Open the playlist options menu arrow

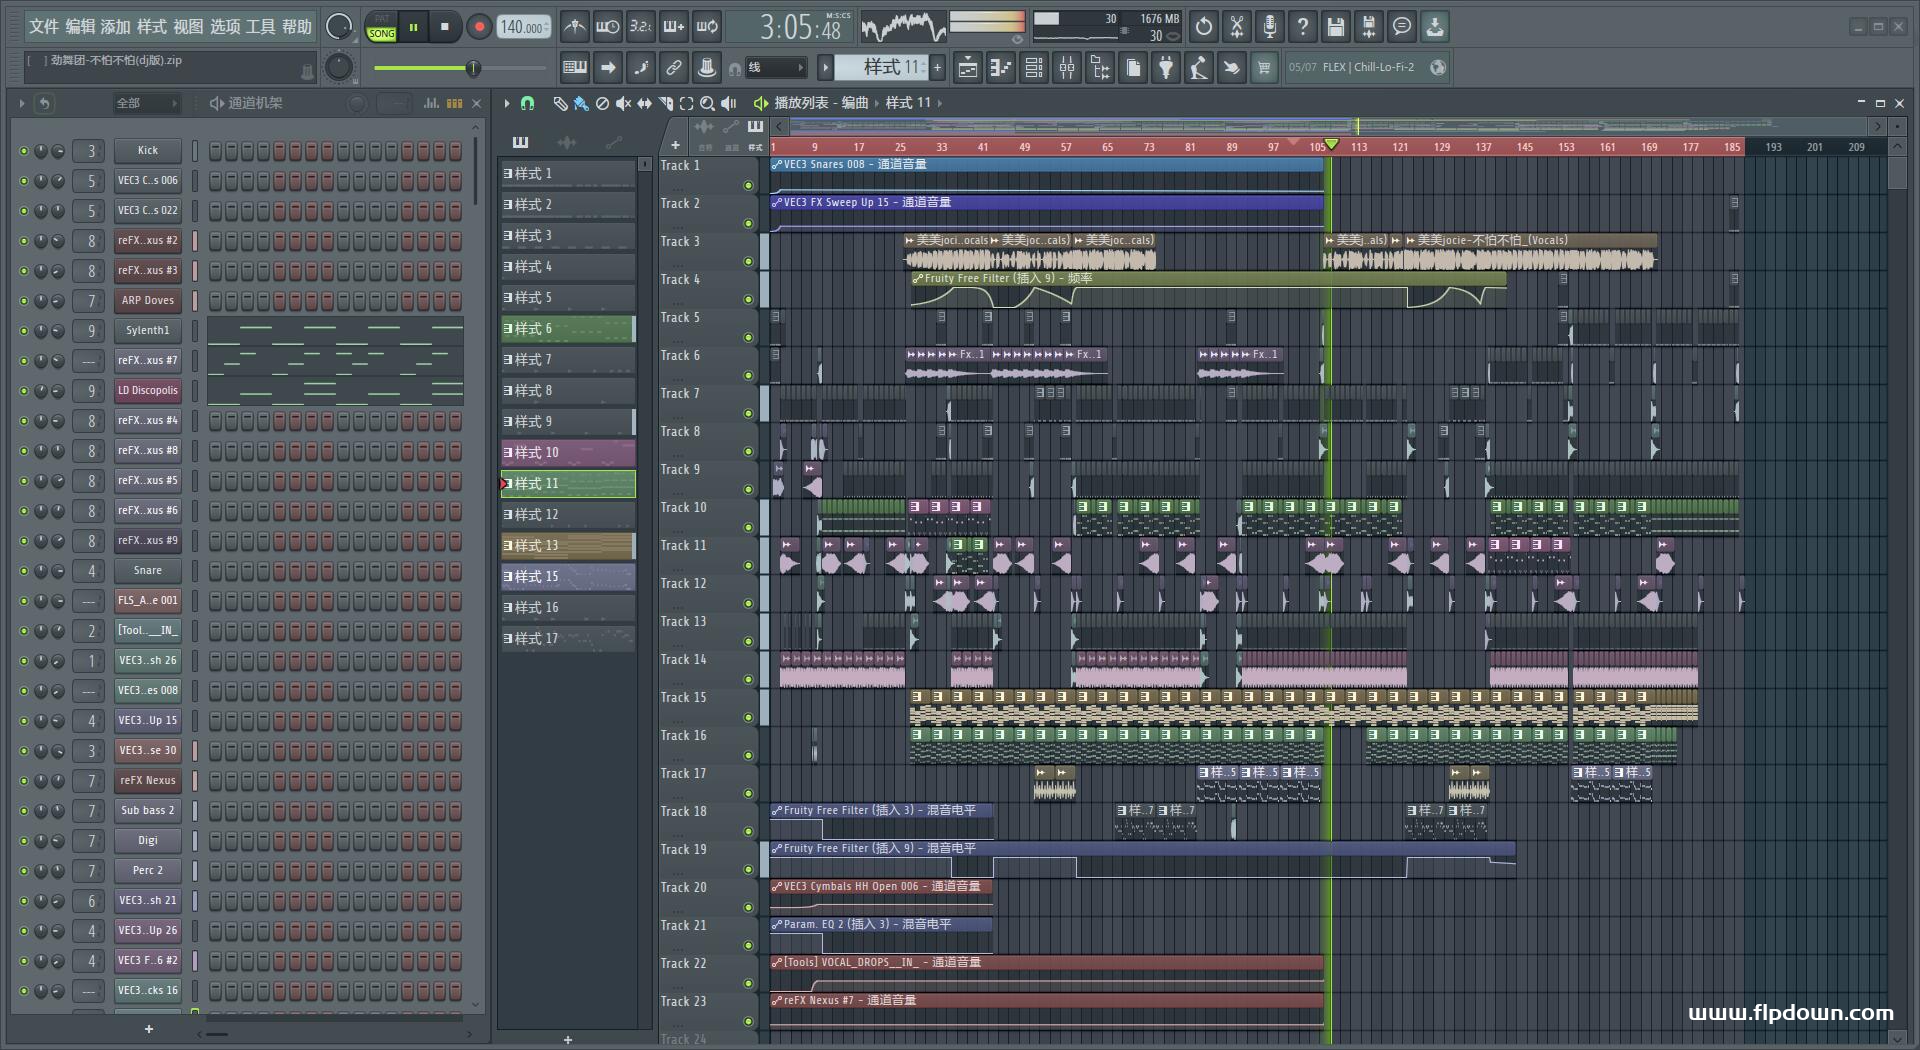coord(507,103)
